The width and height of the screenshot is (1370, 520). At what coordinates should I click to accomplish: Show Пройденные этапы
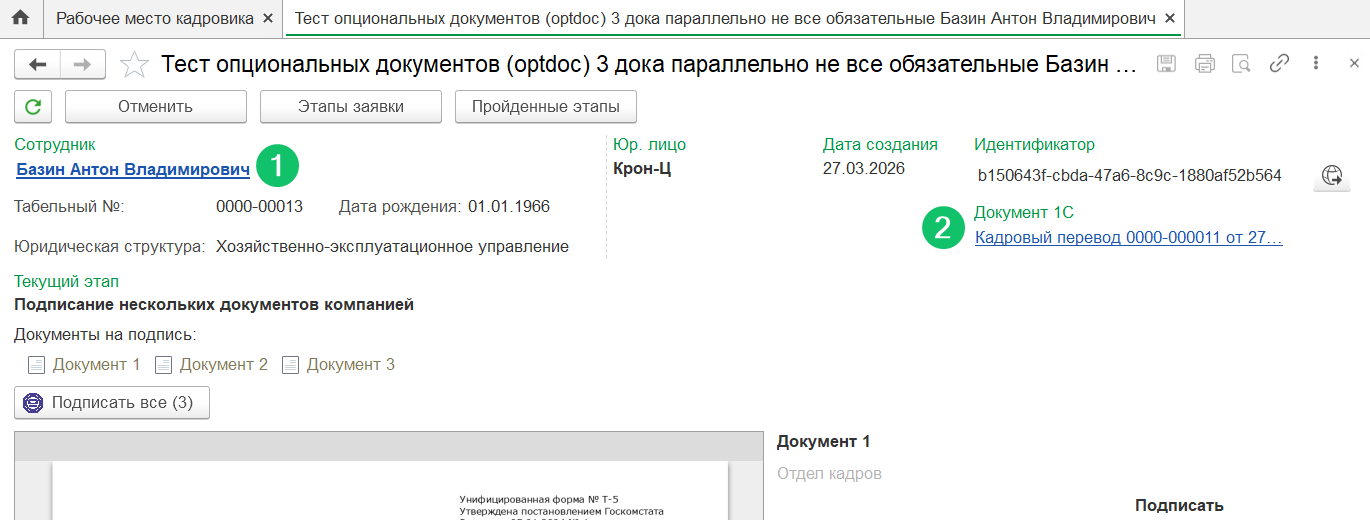tap(546, 106)
